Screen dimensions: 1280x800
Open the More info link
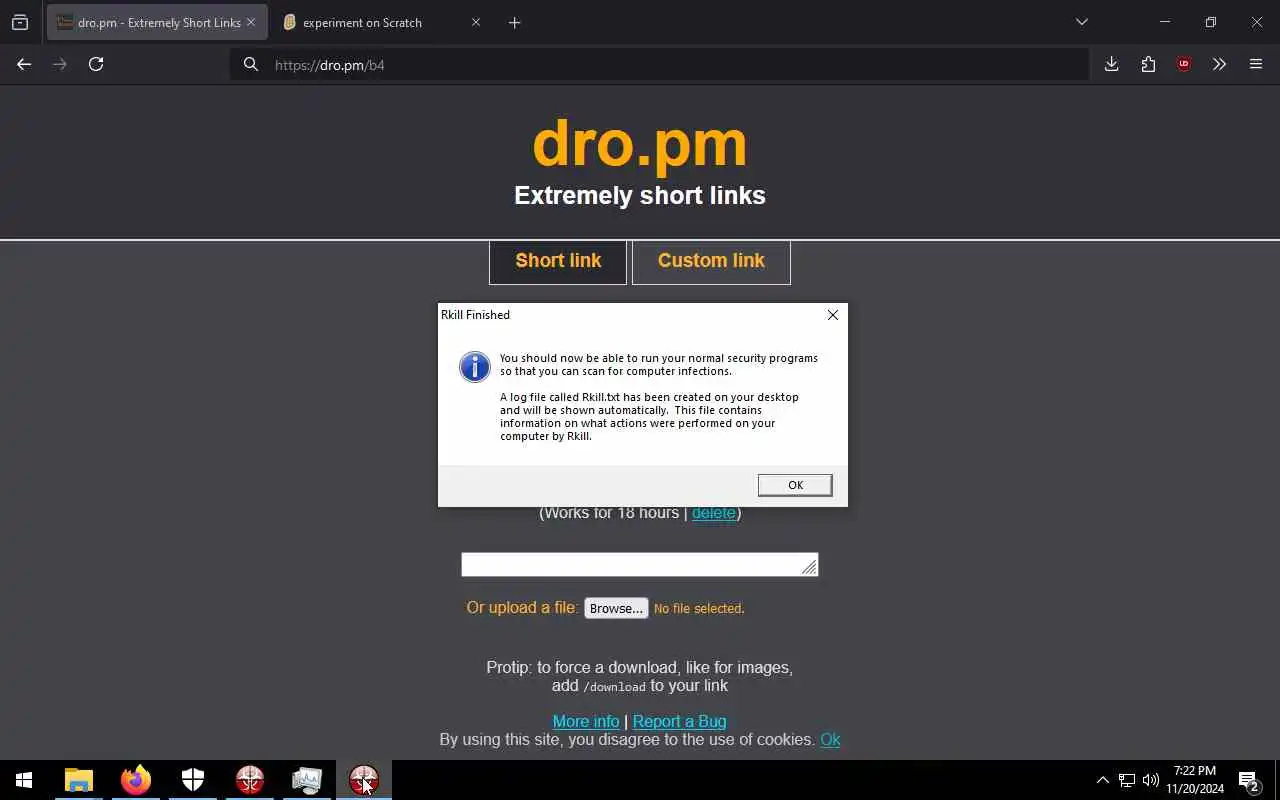[586, 721]
